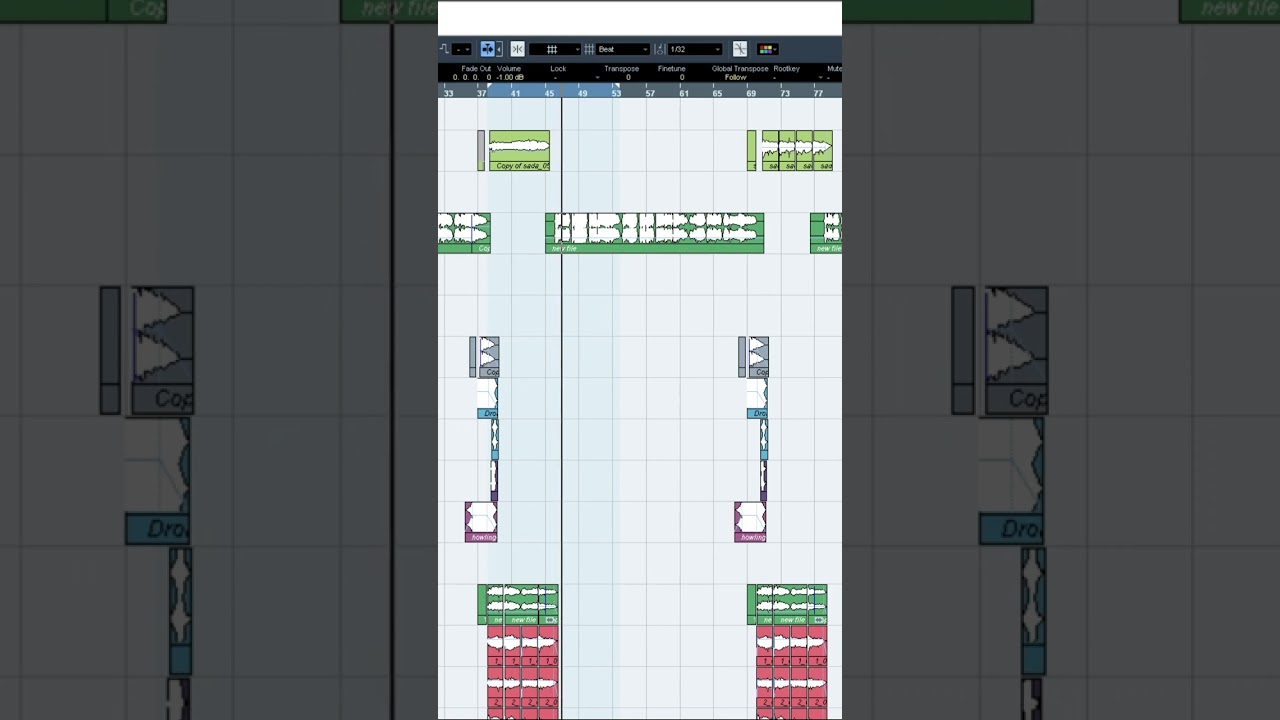
Task: Click bar 33 on the ruler
Action: point(448,93)
